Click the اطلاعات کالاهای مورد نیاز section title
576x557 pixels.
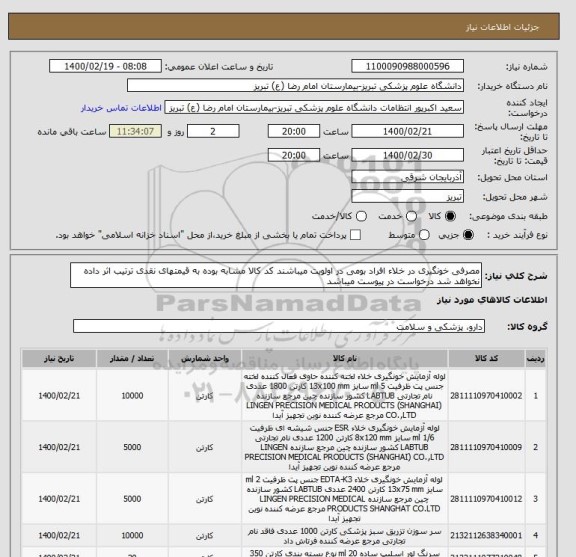click(x=492, y=300)
